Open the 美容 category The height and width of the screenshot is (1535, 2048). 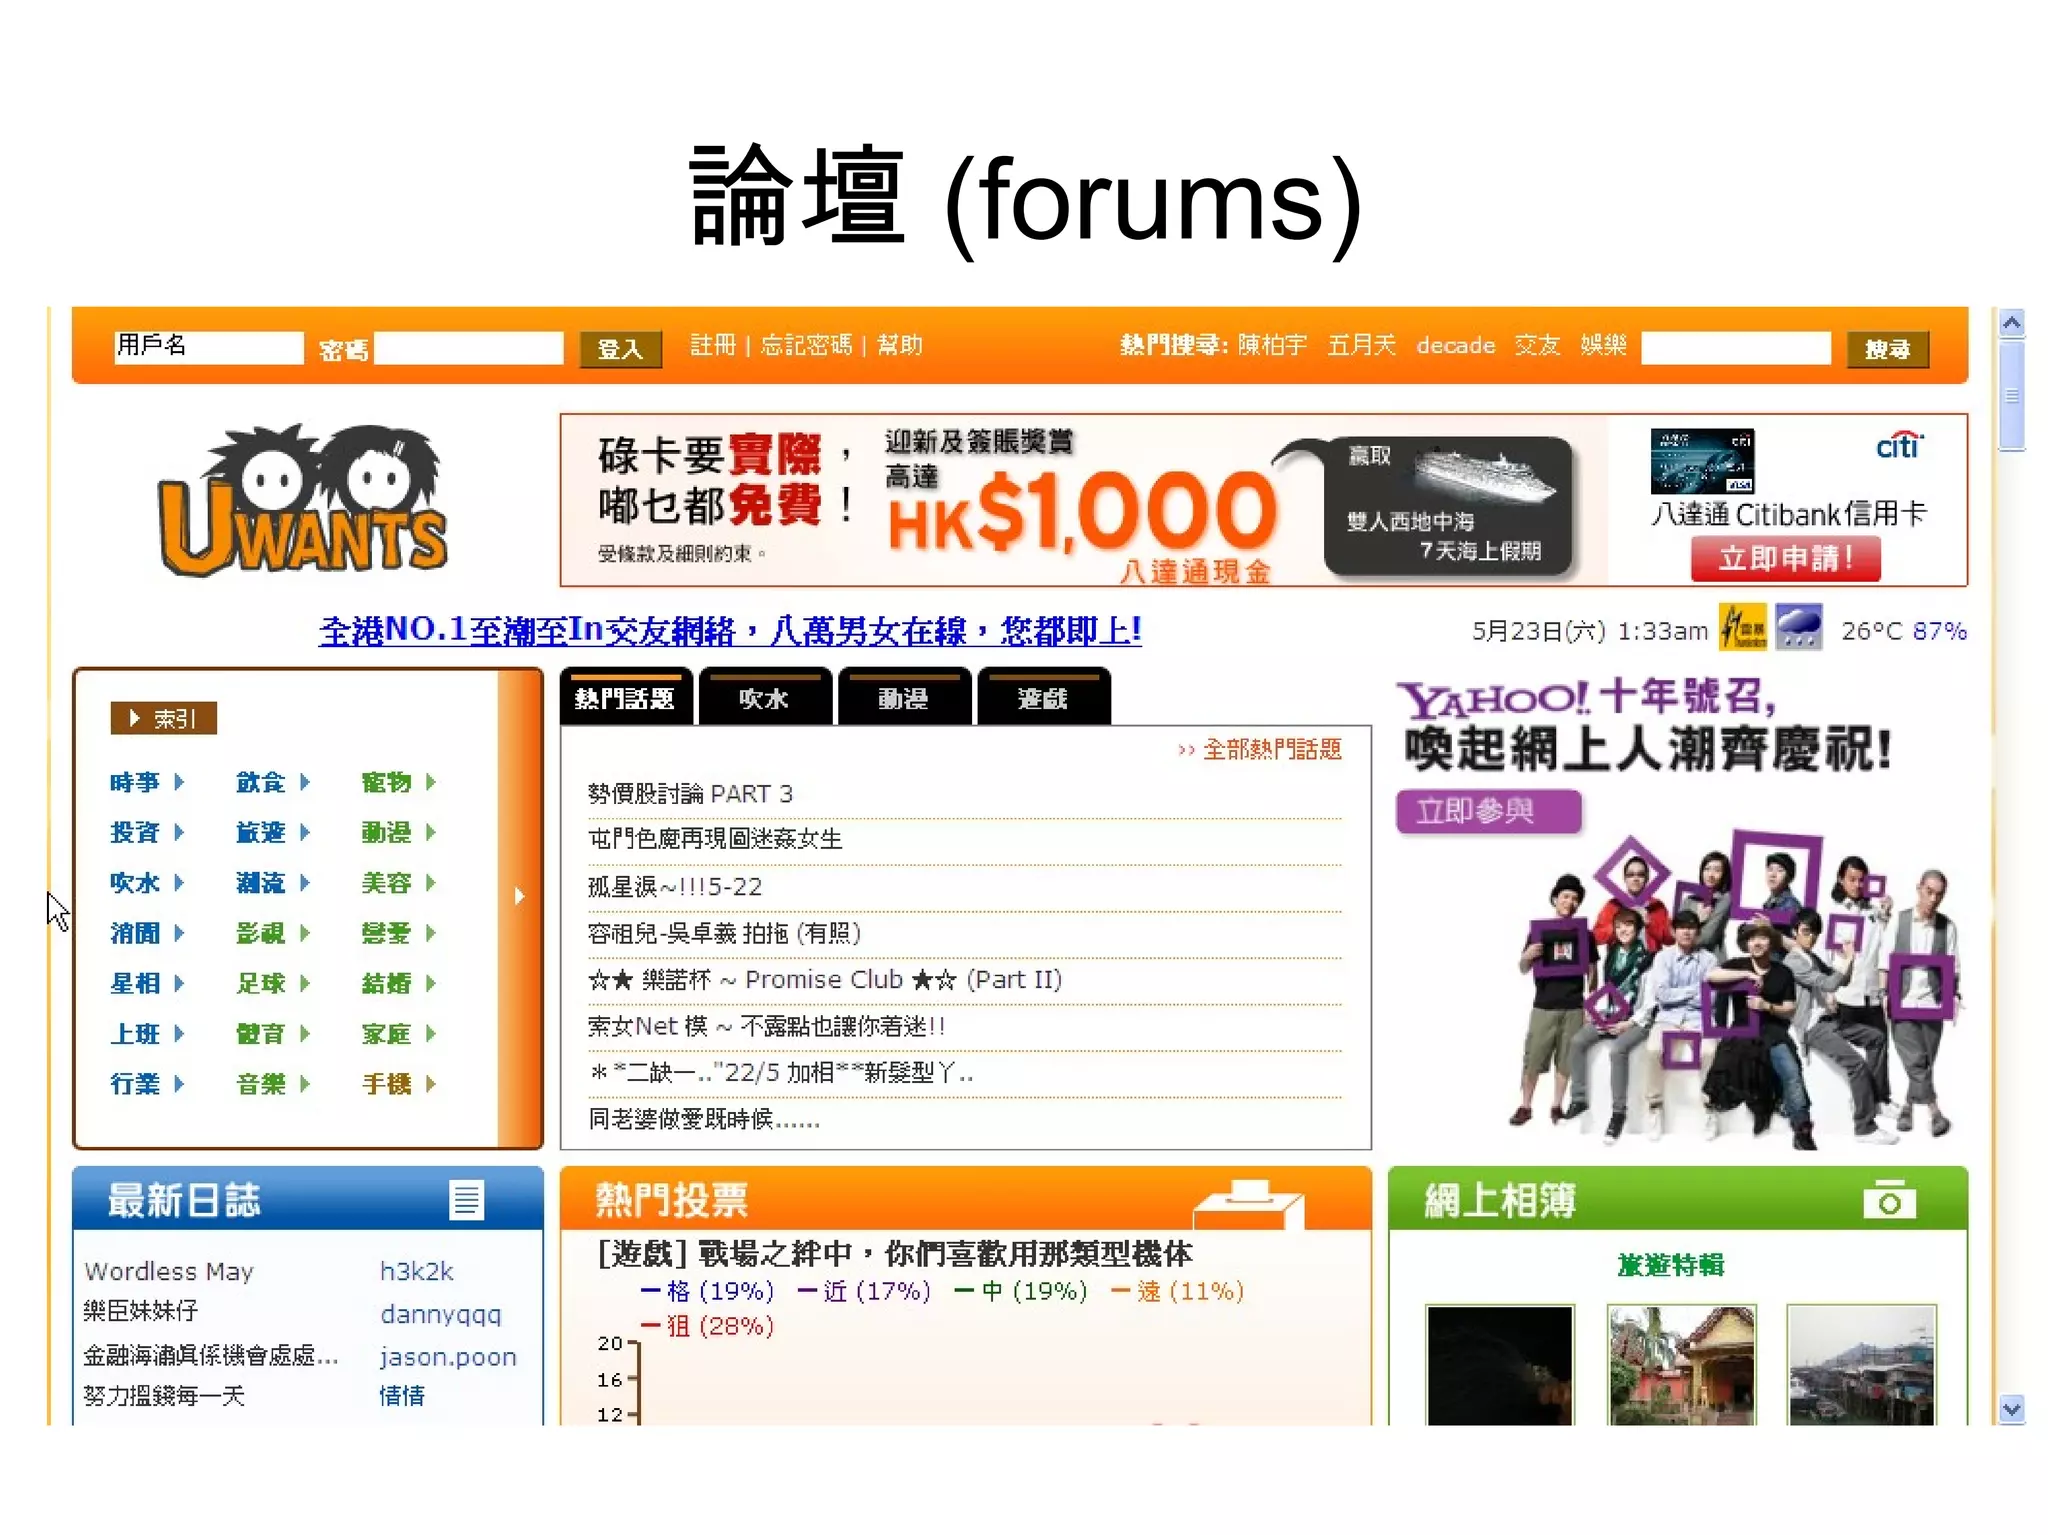click(x=386, y=882)
